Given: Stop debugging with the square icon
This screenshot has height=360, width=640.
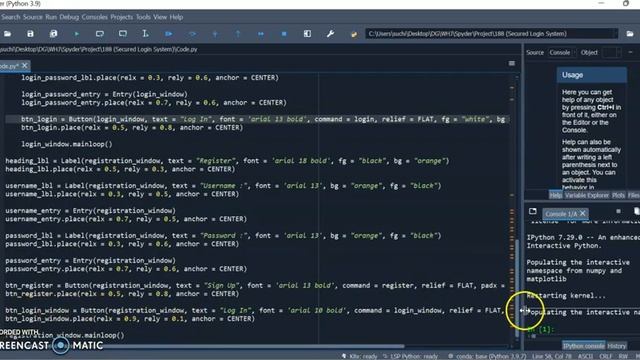Looking at the screenshot, I should (x=284, y=34).
